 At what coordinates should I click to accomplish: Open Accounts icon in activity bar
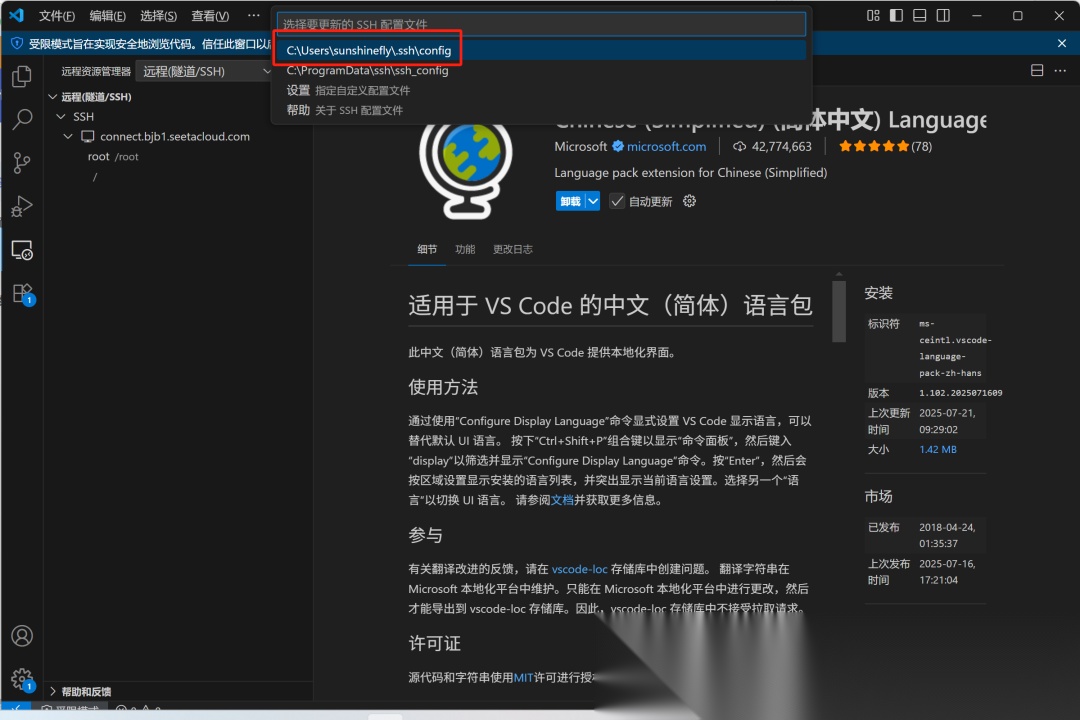[22, 635]
